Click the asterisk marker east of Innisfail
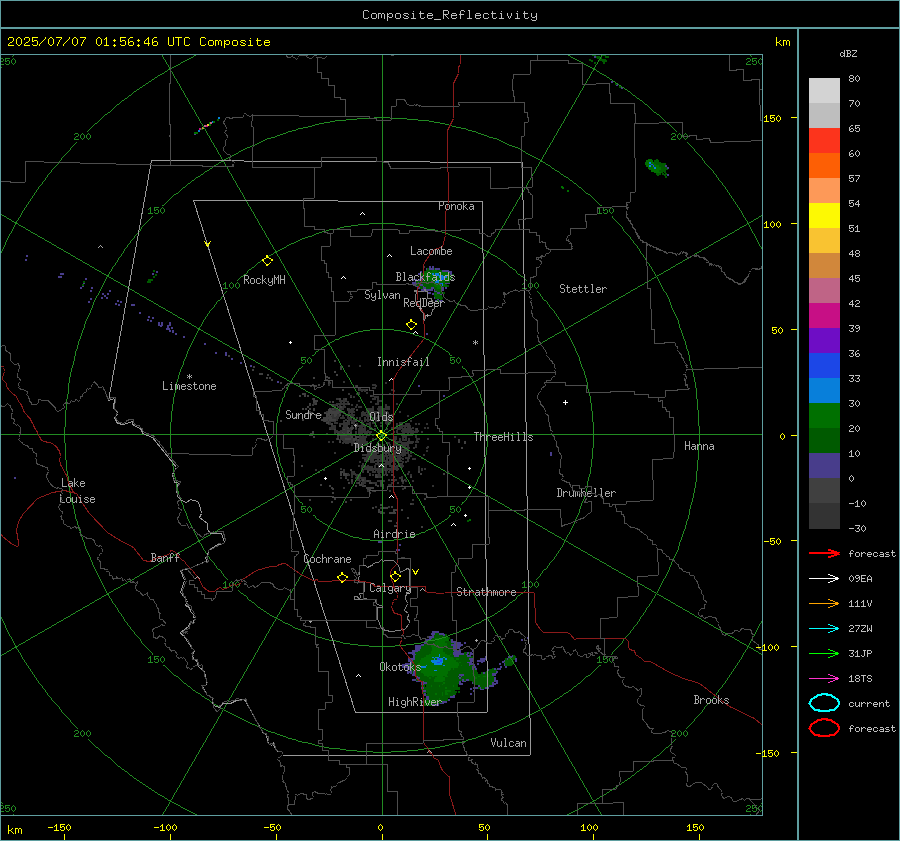 [475, 343]
